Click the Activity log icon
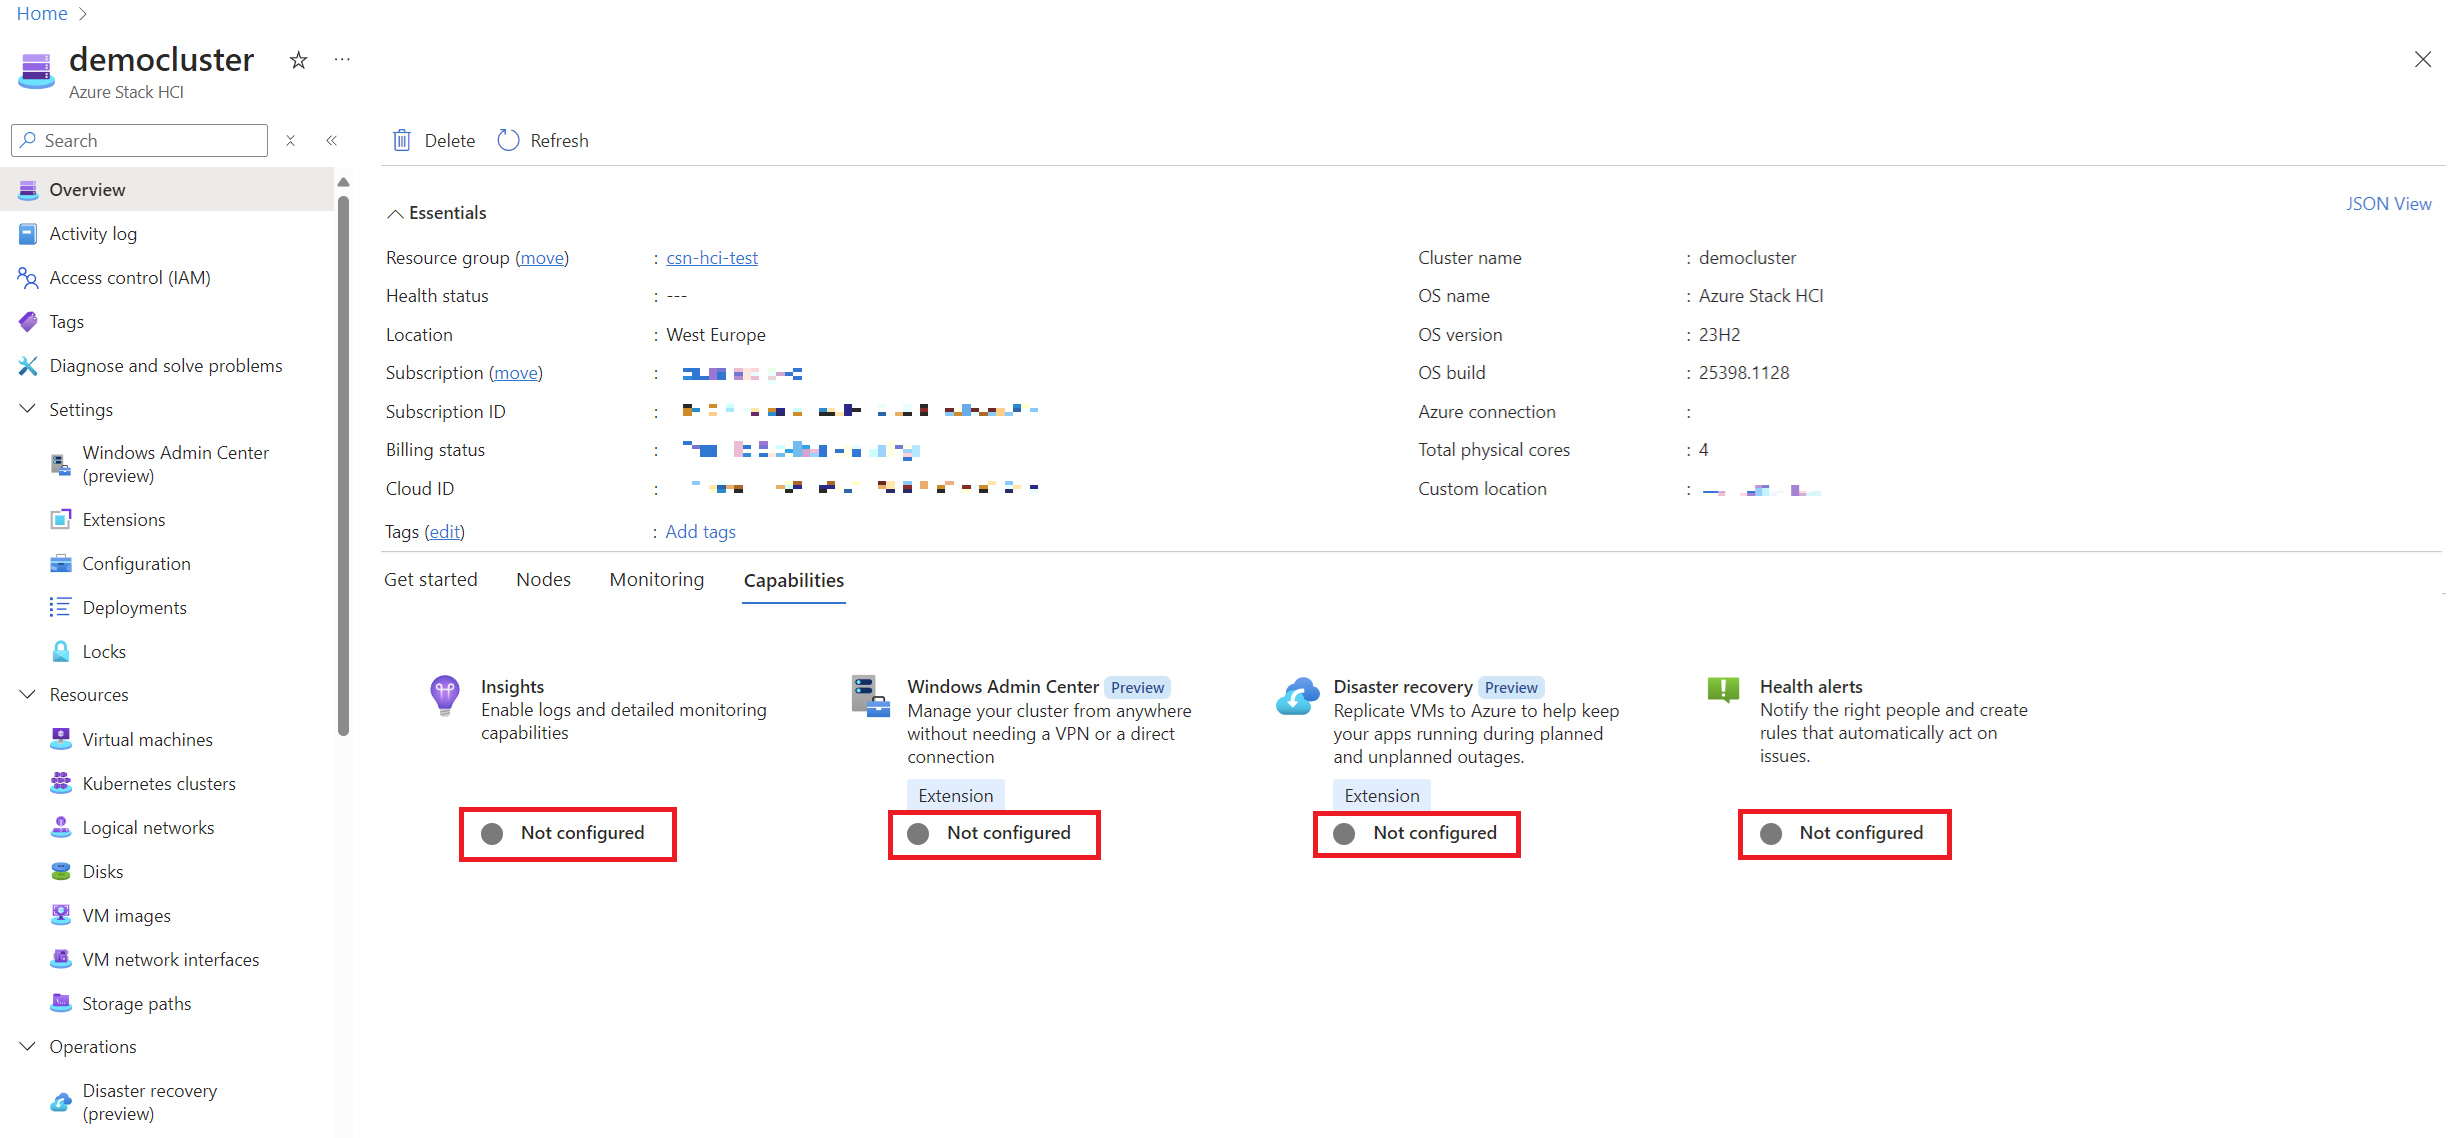This screenshot has width=2452, height=1138. pos(28,233)
